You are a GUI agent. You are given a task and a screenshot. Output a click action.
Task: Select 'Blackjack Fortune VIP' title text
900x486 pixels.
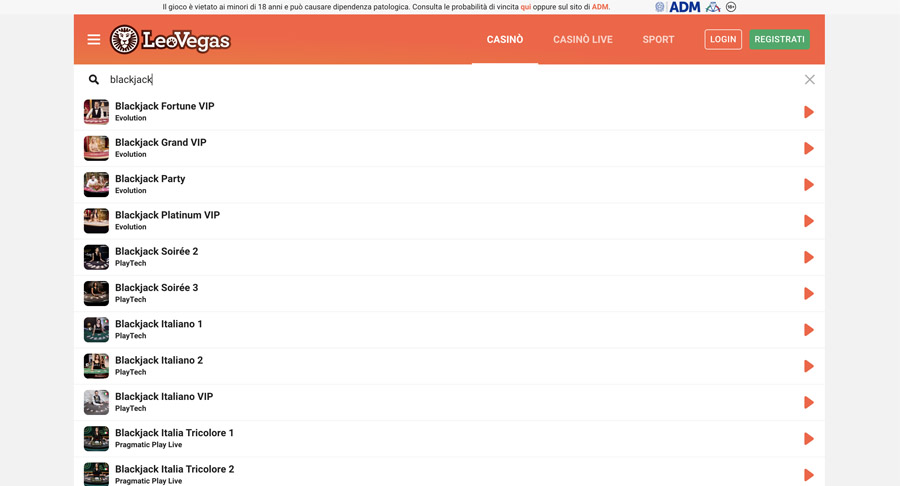pyautogui.click(x=165, y=106)
